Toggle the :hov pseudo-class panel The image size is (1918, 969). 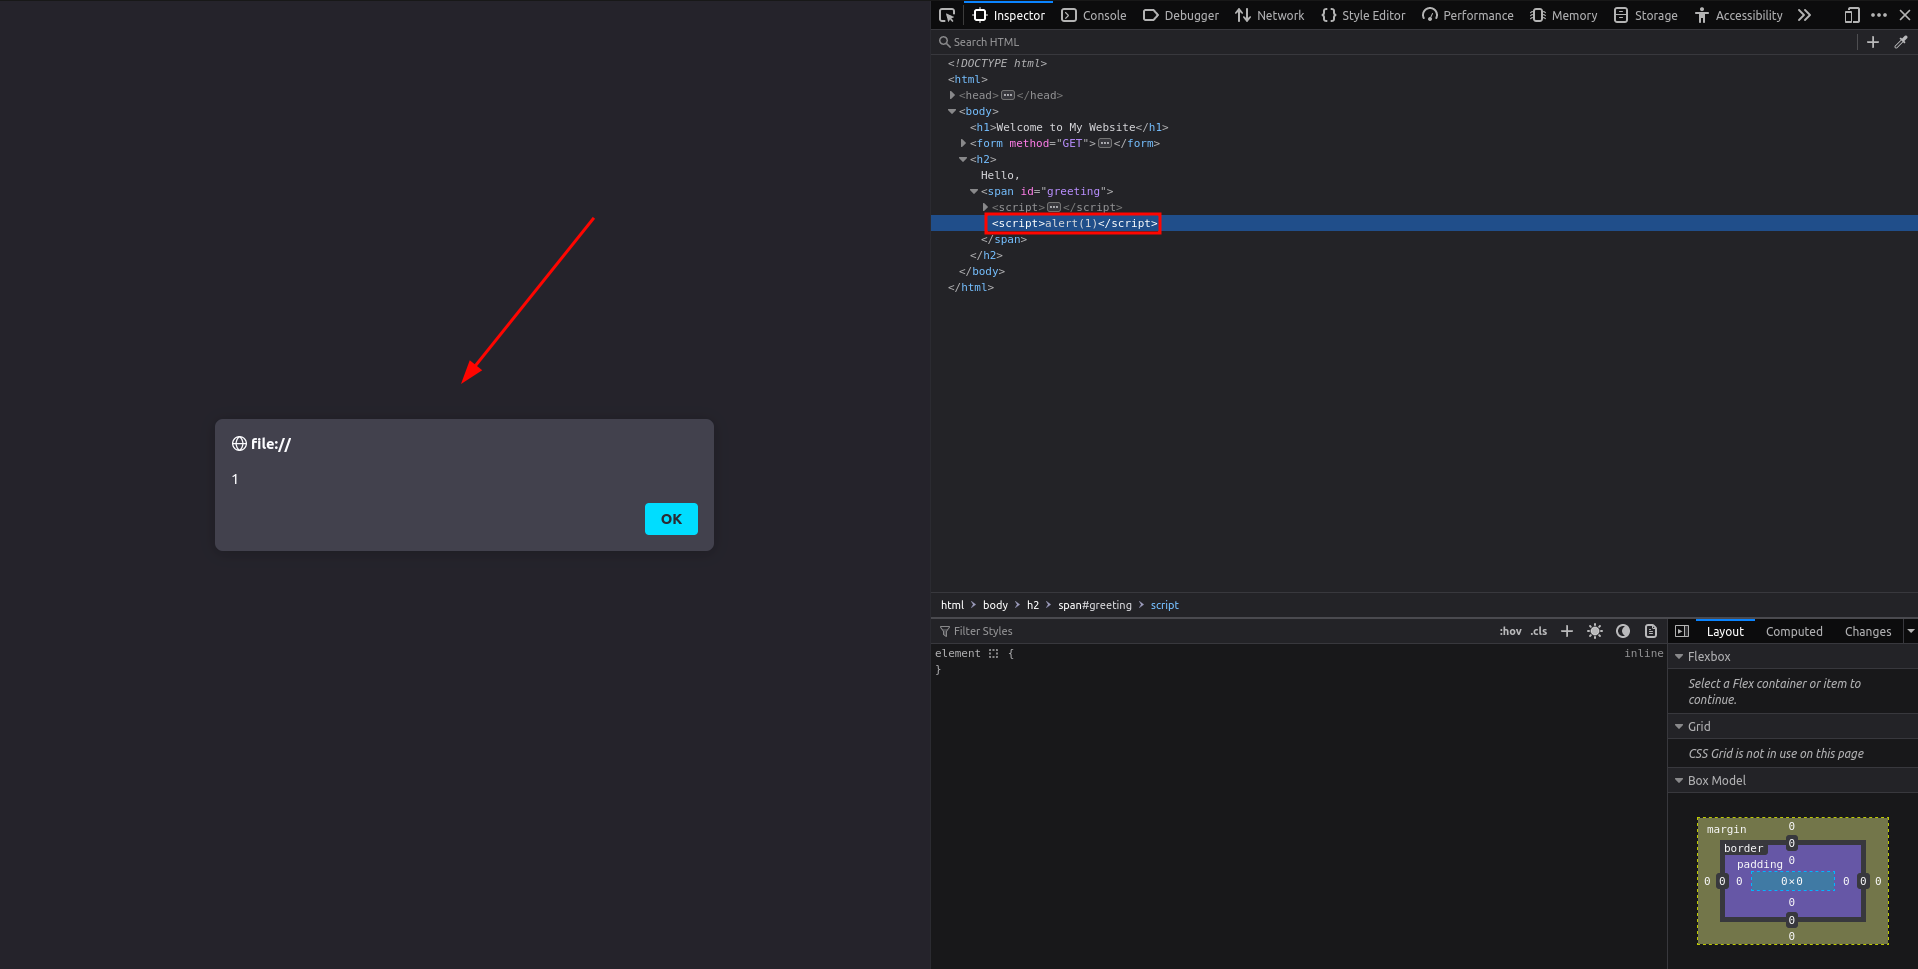click(1510, 631)
